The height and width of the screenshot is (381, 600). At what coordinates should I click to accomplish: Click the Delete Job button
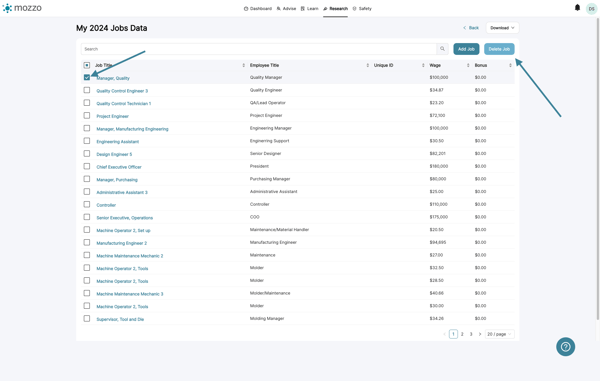pyautogui.click(x=499, y=49)
